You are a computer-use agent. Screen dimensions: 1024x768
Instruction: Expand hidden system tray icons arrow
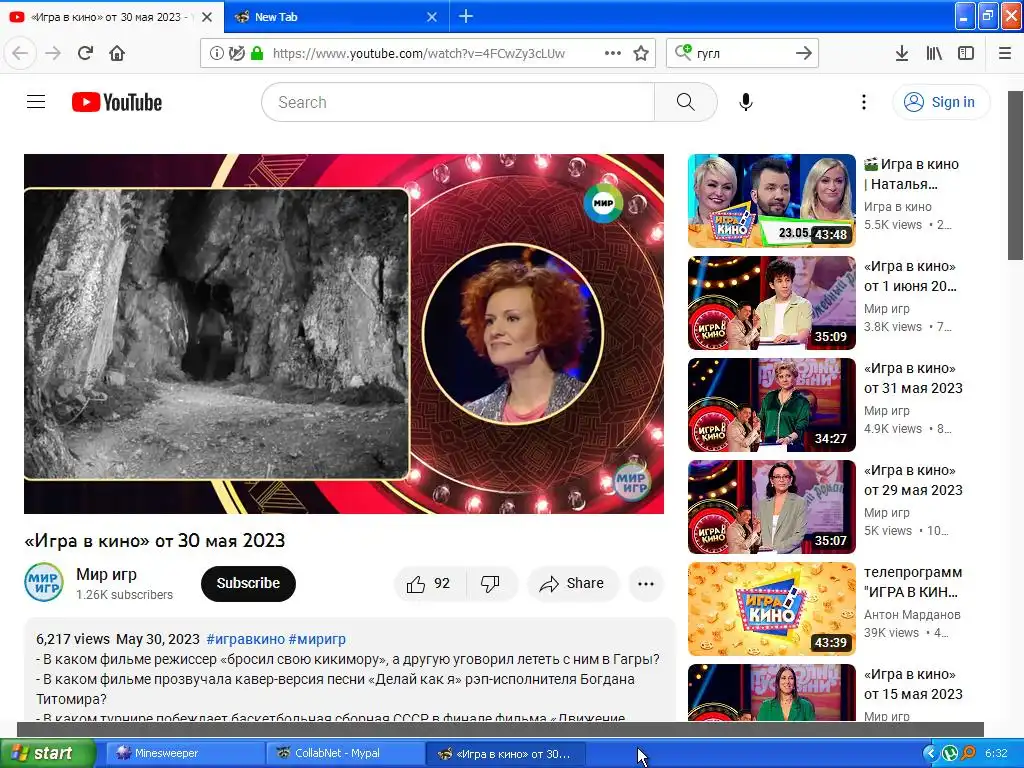point(930,754)
